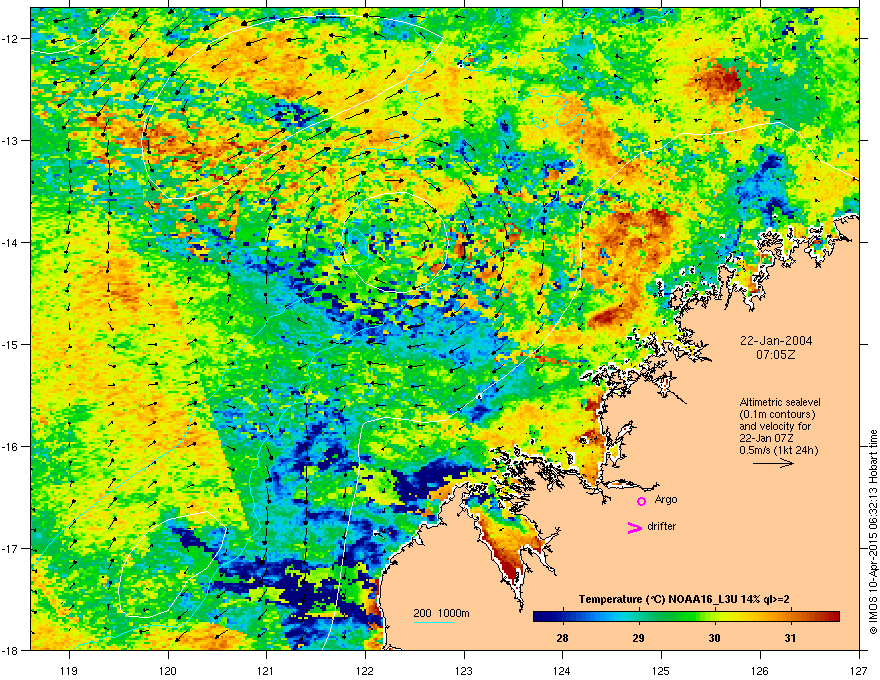Click the 'Altimetric sealevel' caption
The image size is (880, 680).
click(x=780, y=402)
